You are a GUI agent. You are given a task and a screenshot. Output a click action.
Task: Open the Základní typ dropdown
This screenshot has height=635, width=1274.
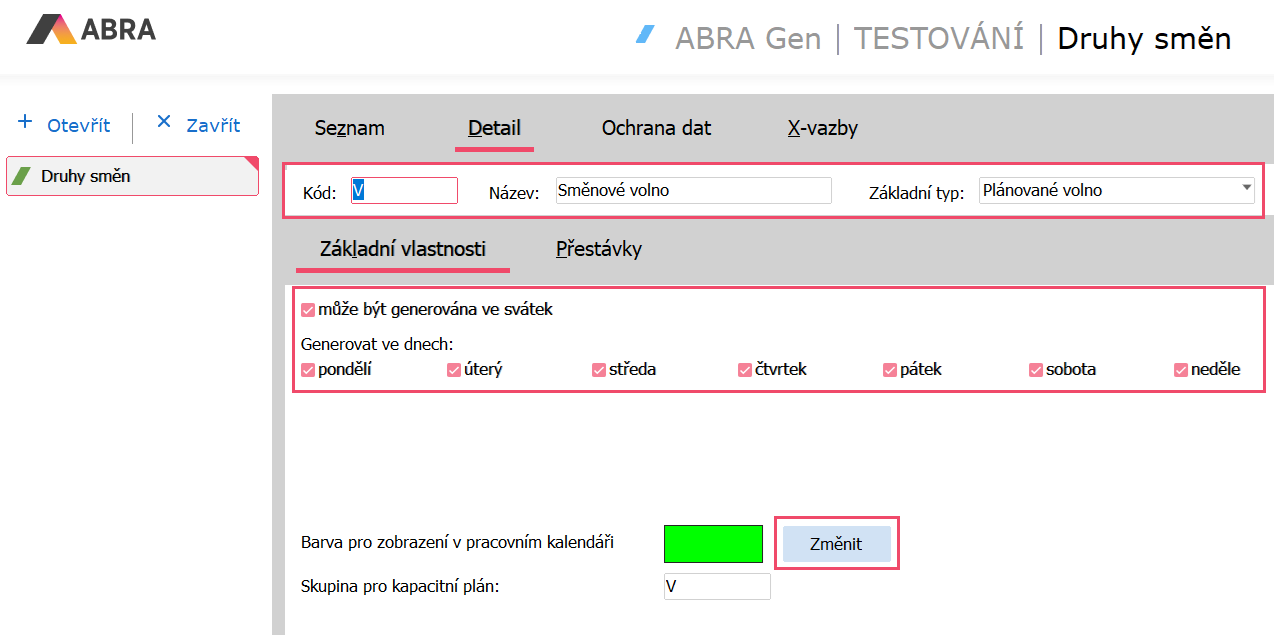point(1246,188)
